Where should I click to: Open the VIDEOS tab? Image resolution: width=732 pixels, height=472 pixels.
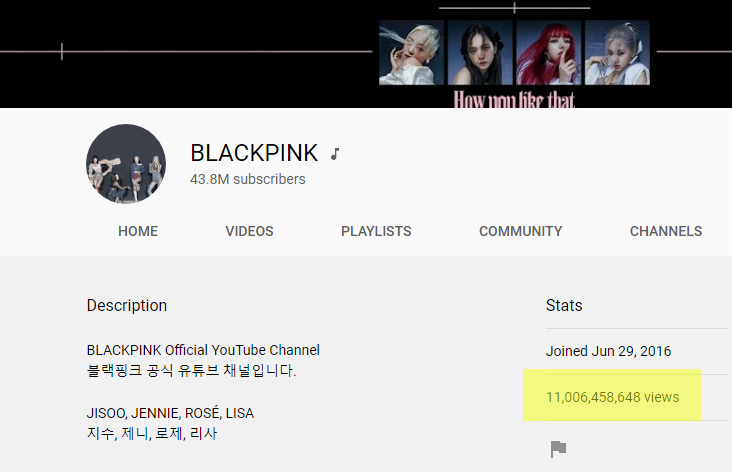(x=249, y=231)
